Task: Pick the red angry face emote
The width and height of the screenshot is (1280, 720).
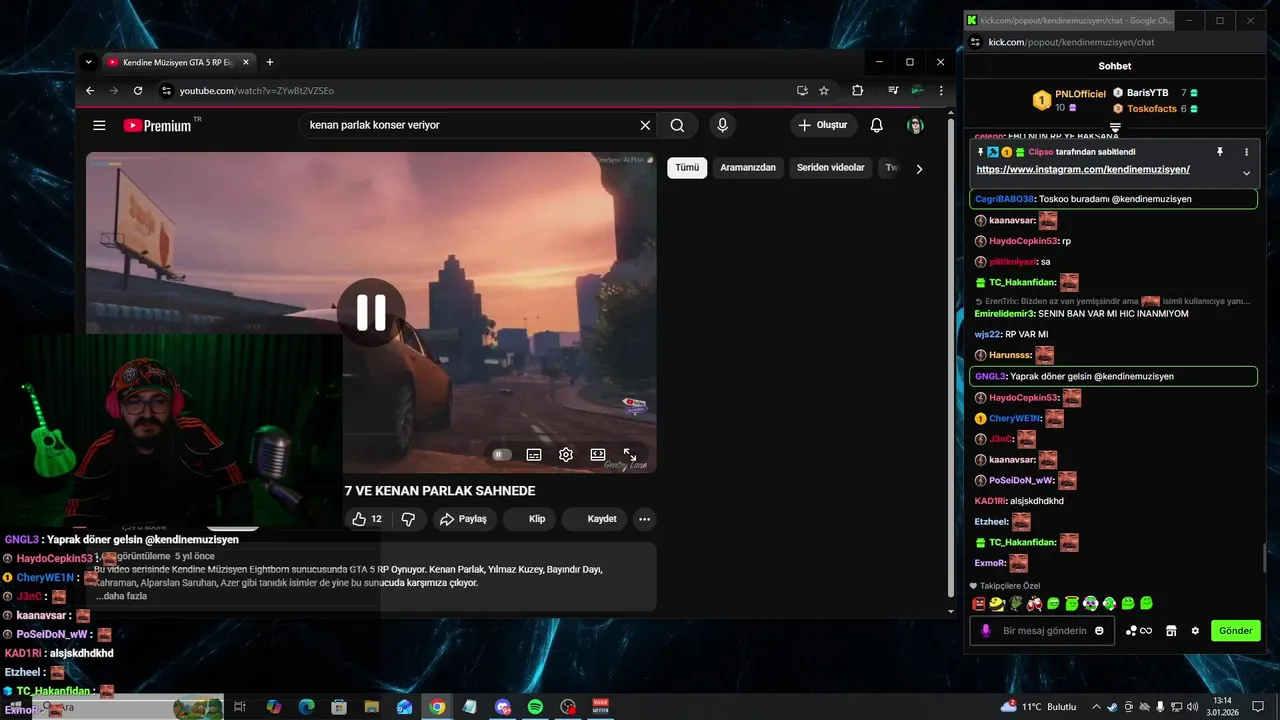Action: coord(979,604)
